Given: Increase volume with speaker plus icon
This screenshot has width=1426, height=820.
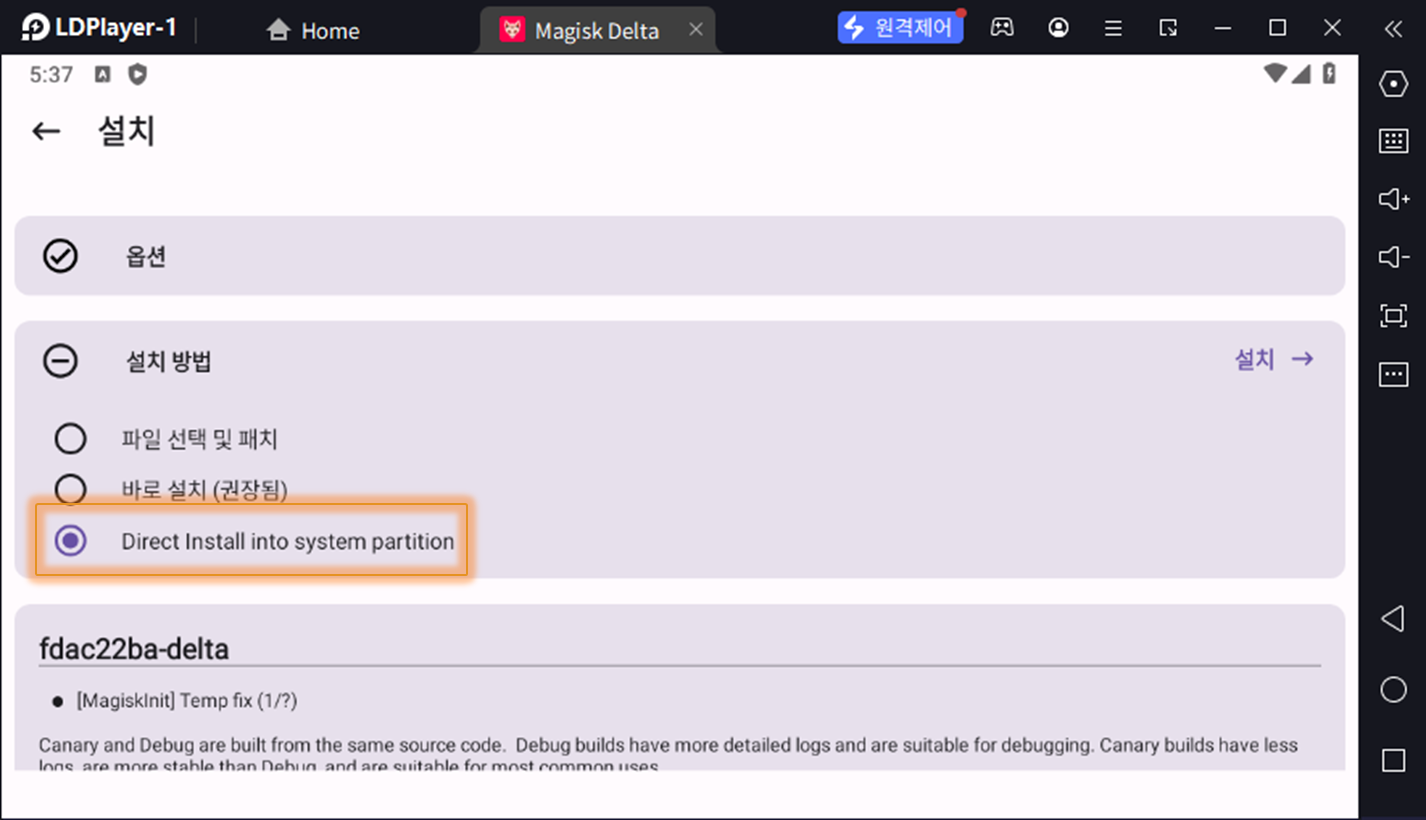Looking at the screenshot, I should (1393, 199).
